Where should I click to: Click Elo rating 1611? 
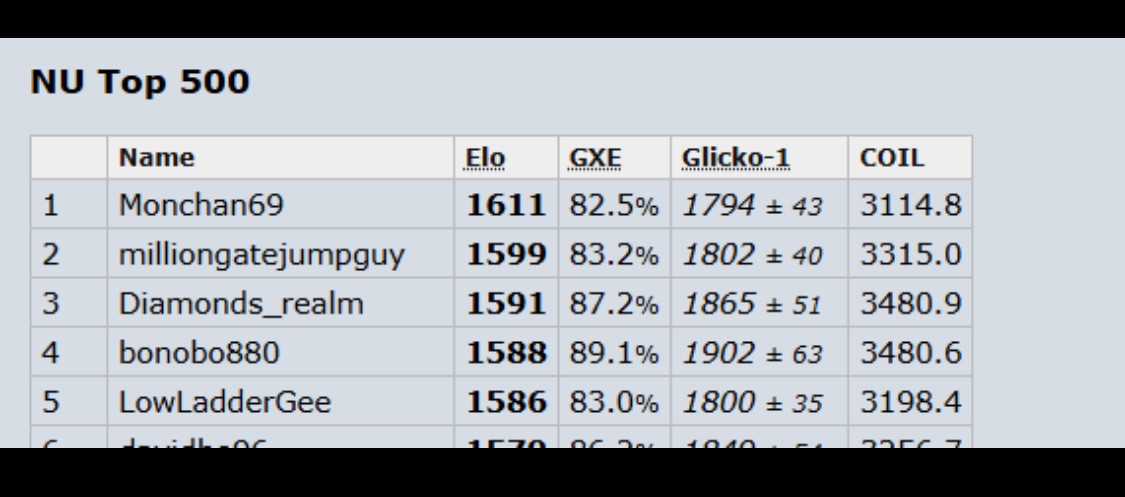[507, 206]
